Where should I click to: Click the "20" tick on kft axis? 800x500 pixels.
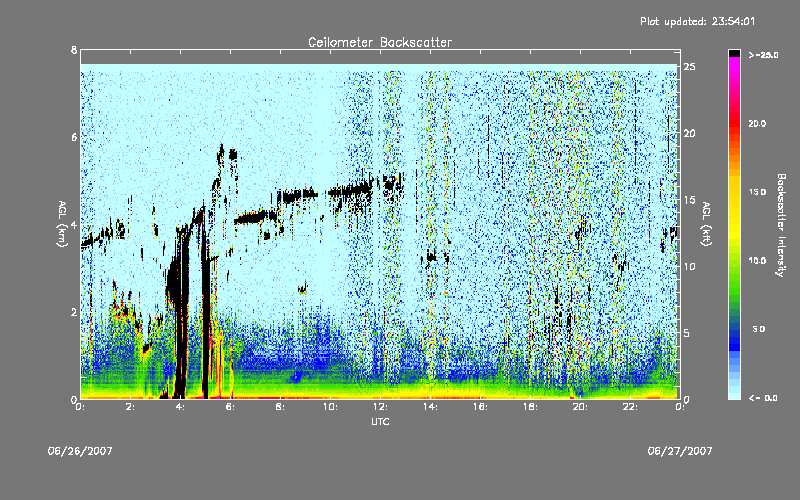(x=689, y=133)
